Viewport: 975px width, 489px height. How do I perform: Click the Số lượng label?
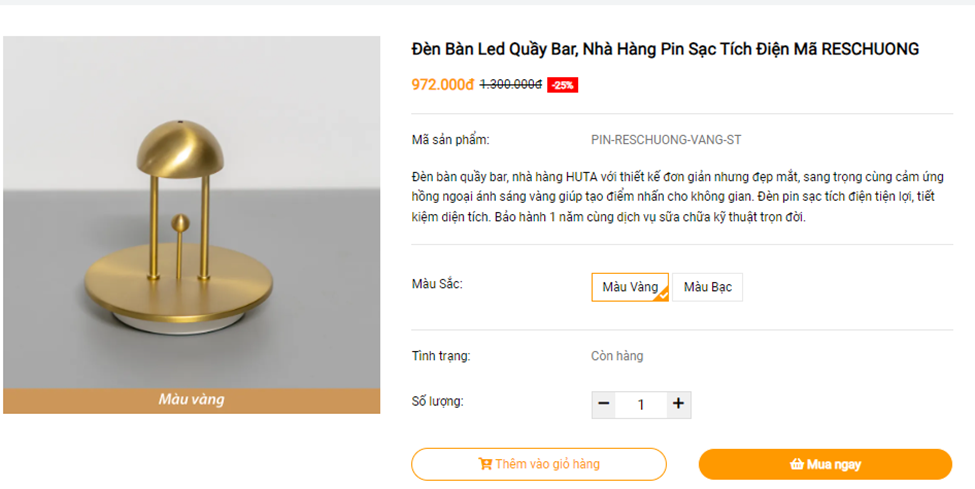point(437,402)
